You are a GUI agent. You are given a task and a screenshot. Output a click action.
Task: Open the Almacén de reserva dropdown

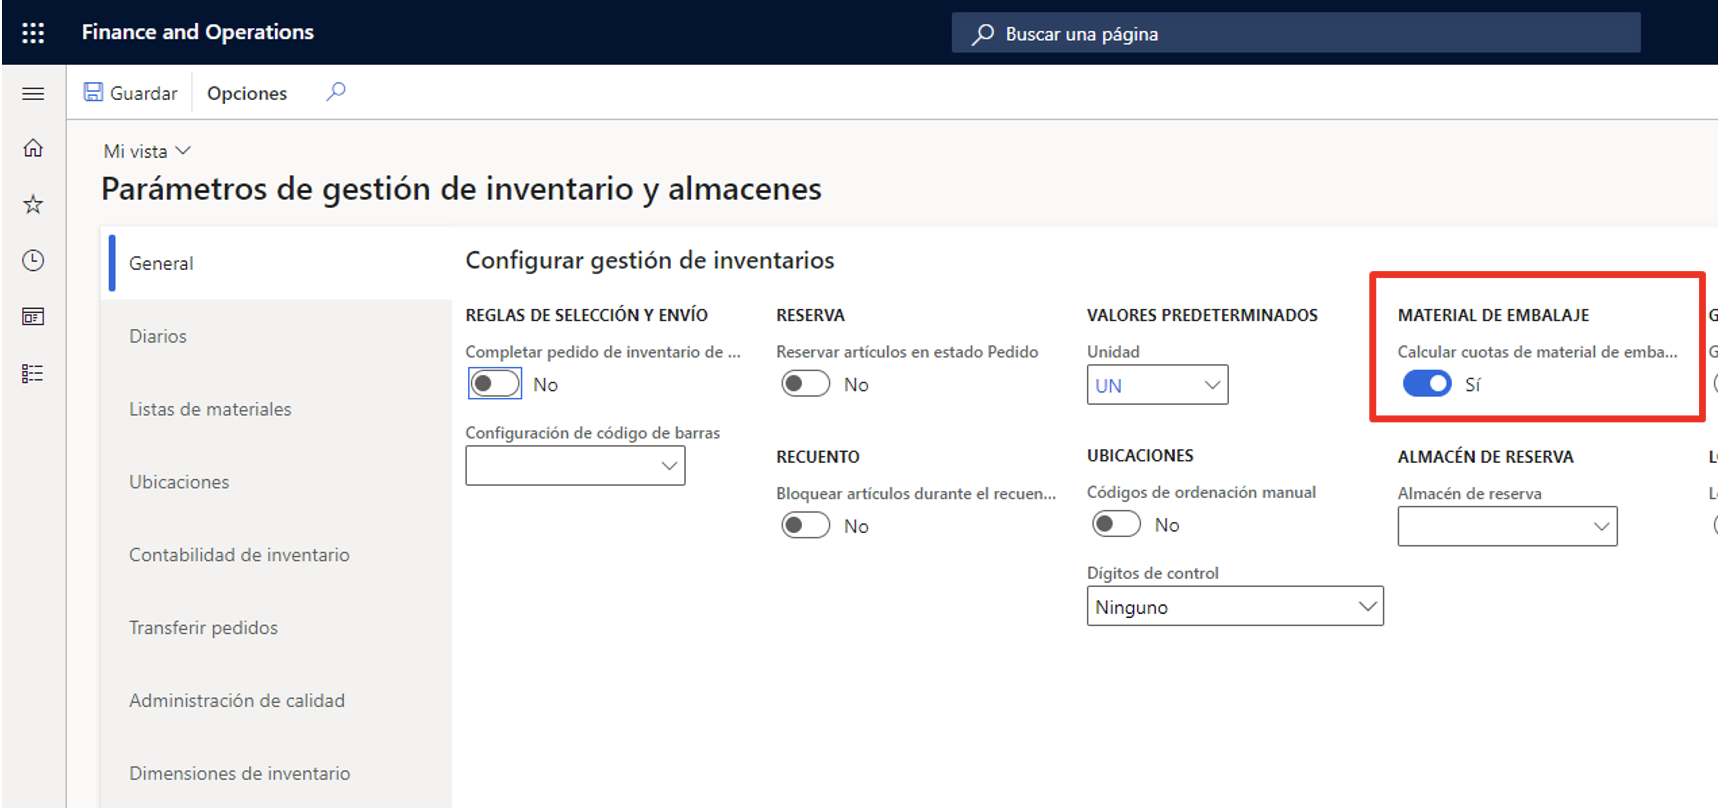[1507, 526]
